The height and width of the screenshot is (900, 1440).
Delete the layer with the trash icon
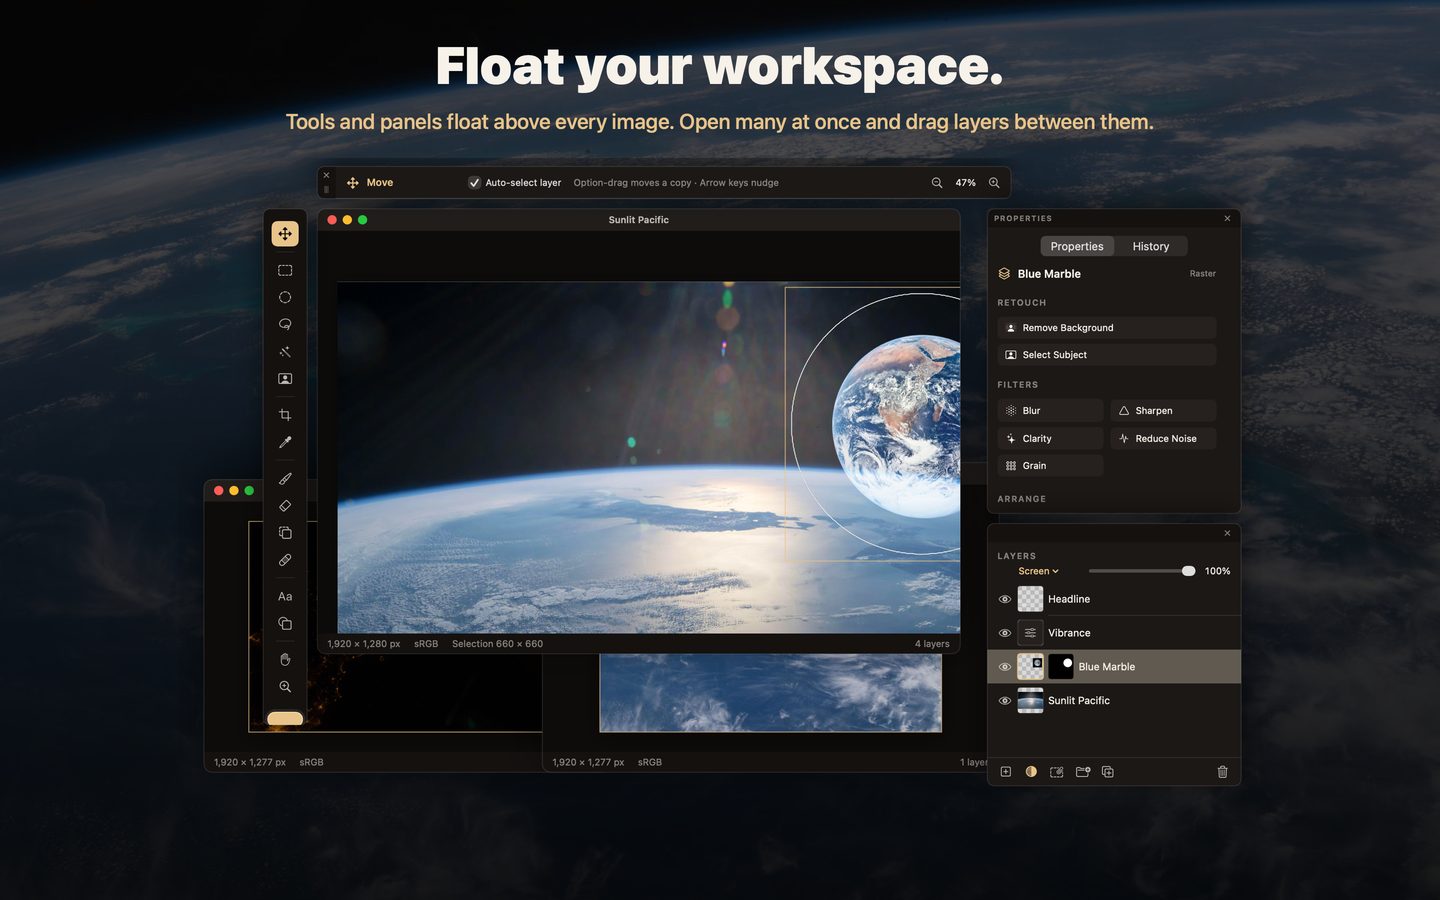click(1222, 772)
